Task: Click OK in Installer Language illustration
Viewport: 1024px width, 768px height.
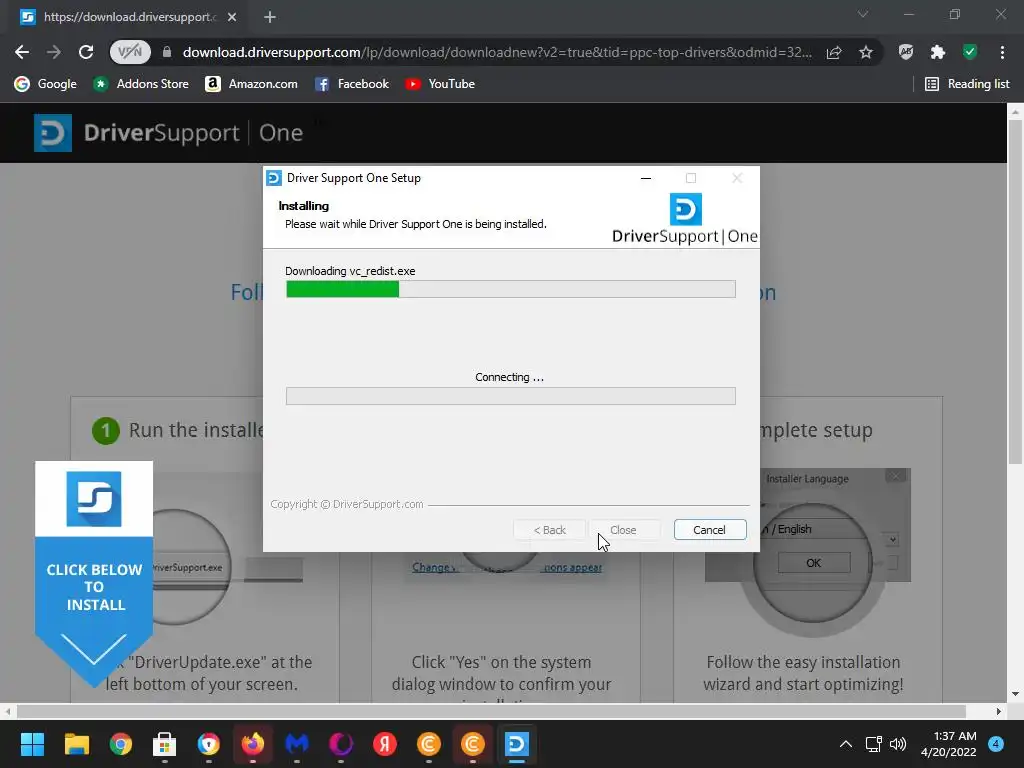Action: (814, 563)
